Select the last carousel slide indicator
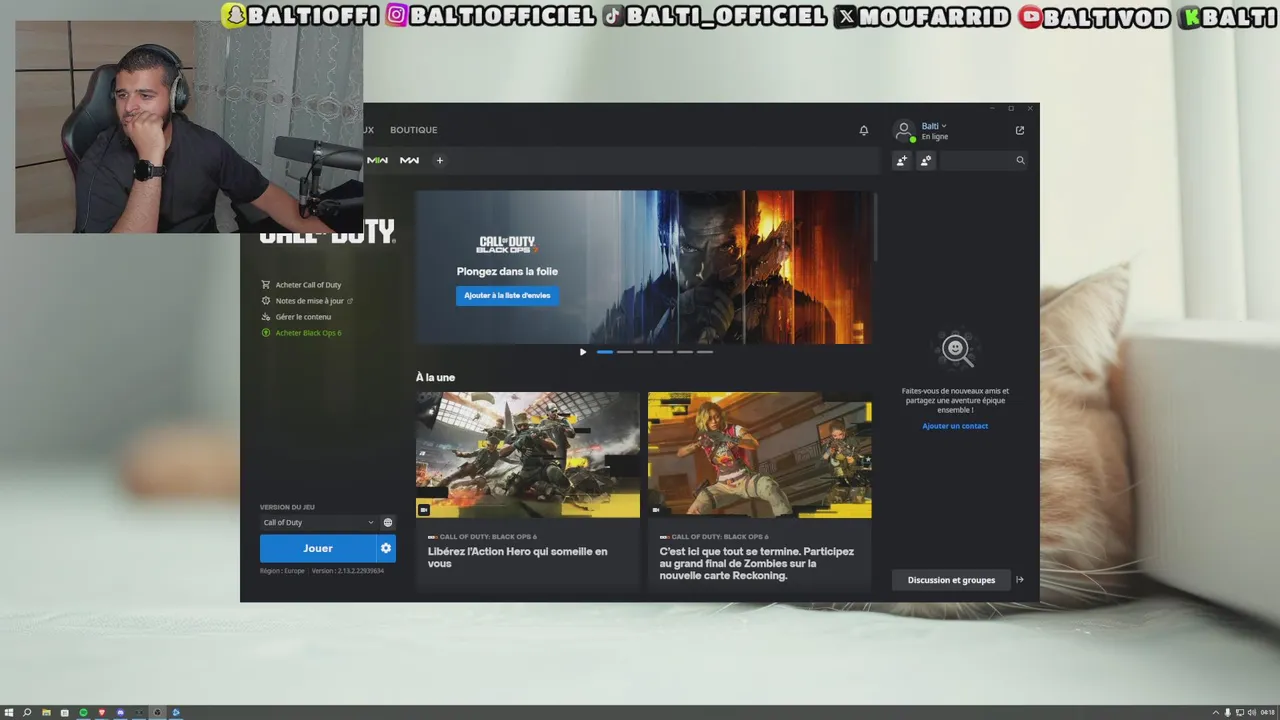Viewport: 1280px width, 720px height. pos(705,352)
